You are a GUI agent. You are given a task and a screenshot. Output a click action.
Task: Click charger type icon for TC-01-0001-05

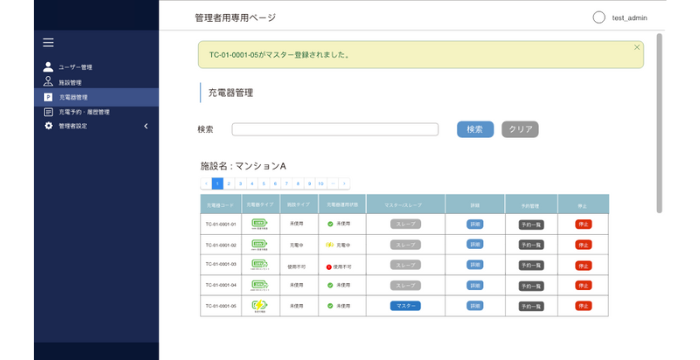pos(259,306)
